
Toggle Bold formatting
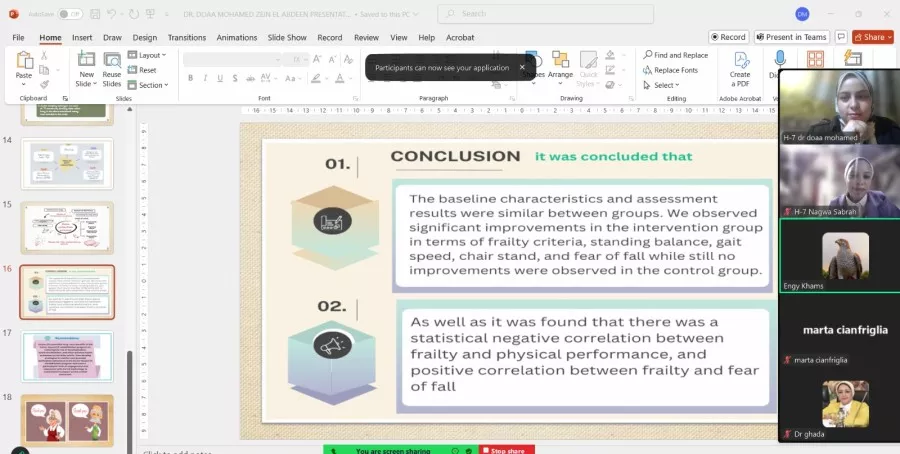(x=190, y=78)
